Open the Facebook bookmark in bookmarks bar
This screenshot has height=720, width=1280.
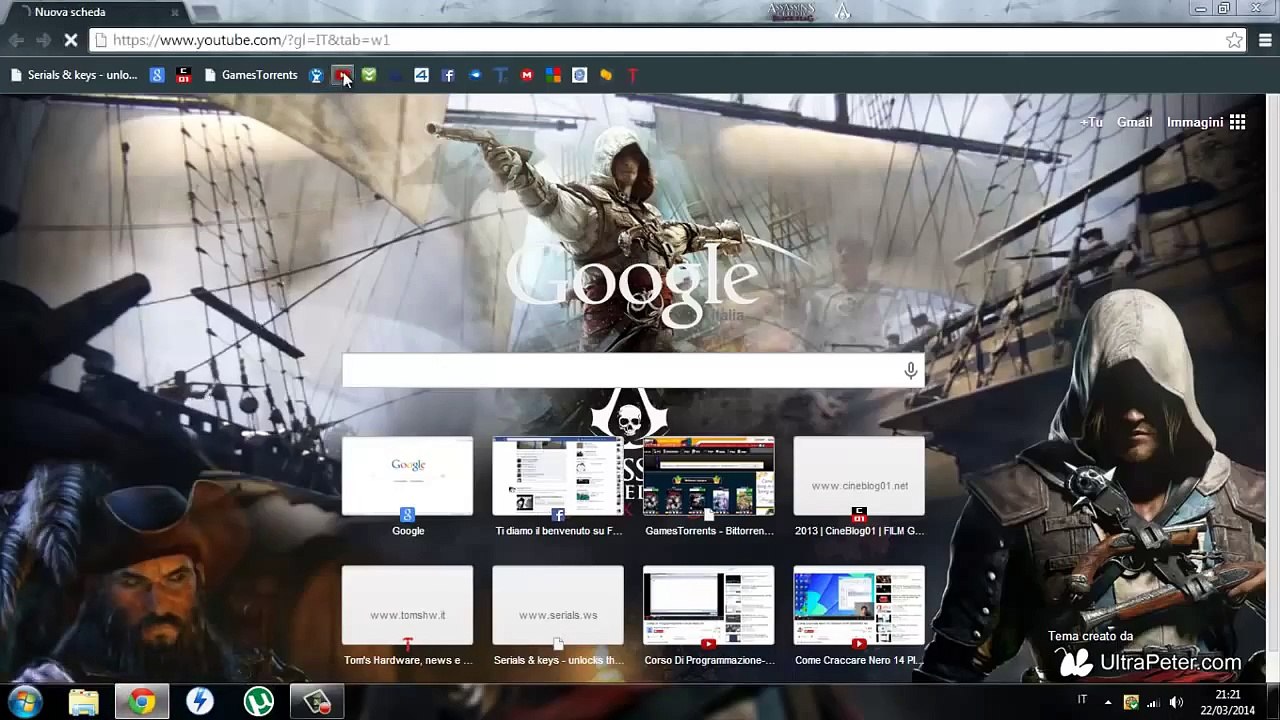448,75
